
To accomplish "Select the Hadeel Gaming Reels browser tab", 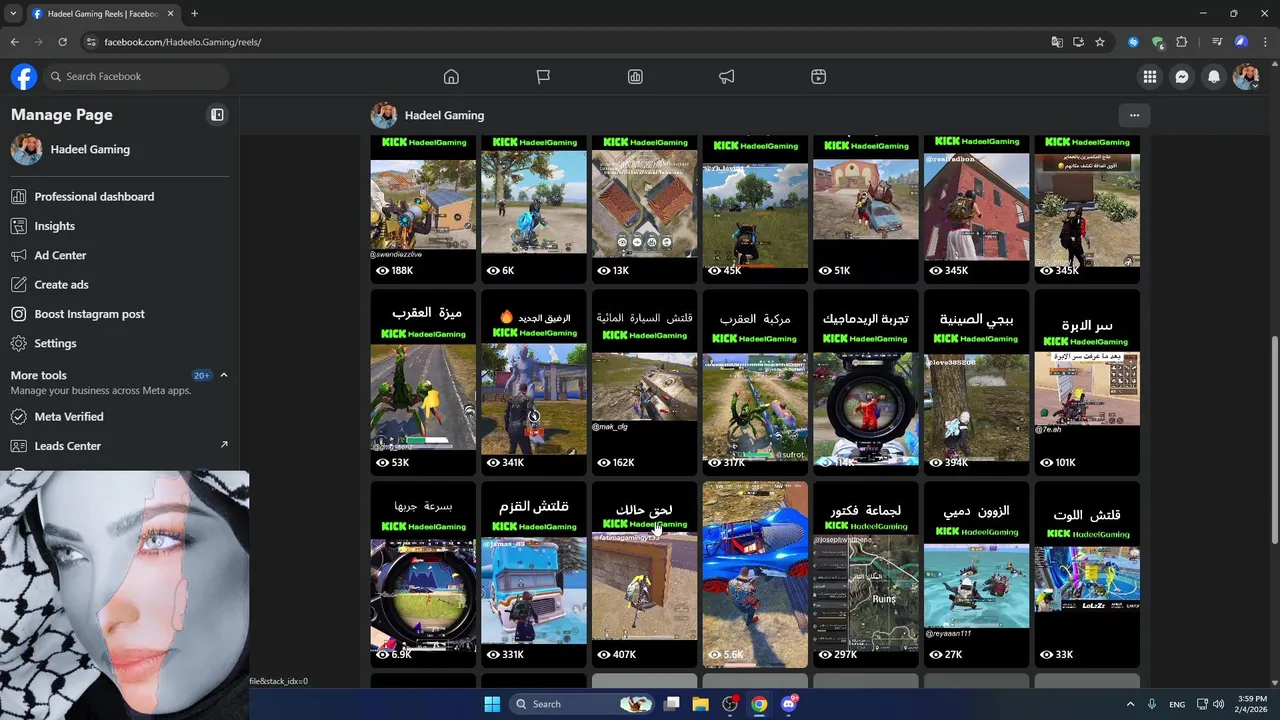I will coord(102,14).
